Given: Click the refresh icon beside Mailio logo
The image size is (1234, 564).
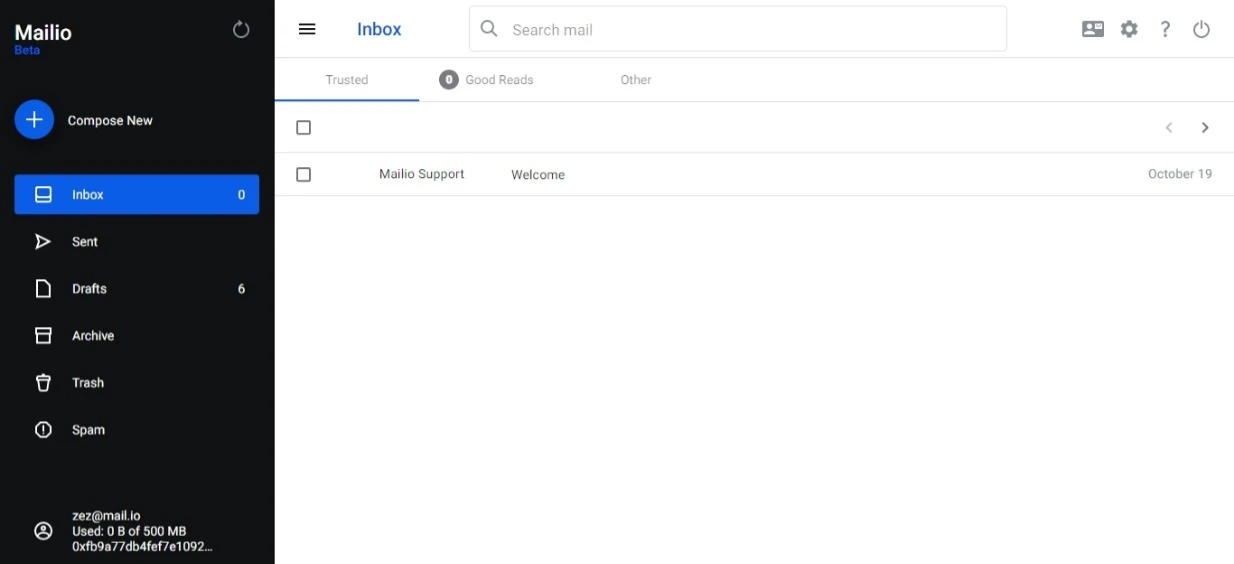Looking at the screenshot, I should click(x=241, y=30).
